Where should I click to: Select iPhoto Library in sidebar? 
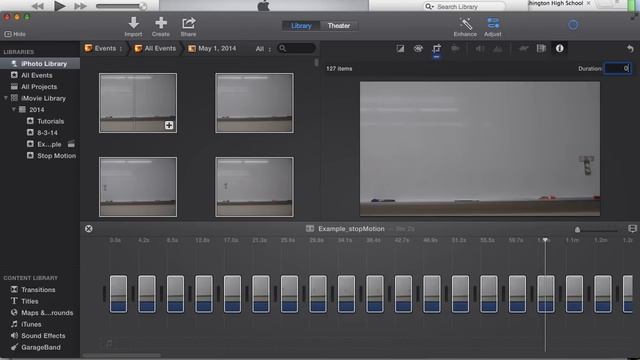click(x=40, y=64)
